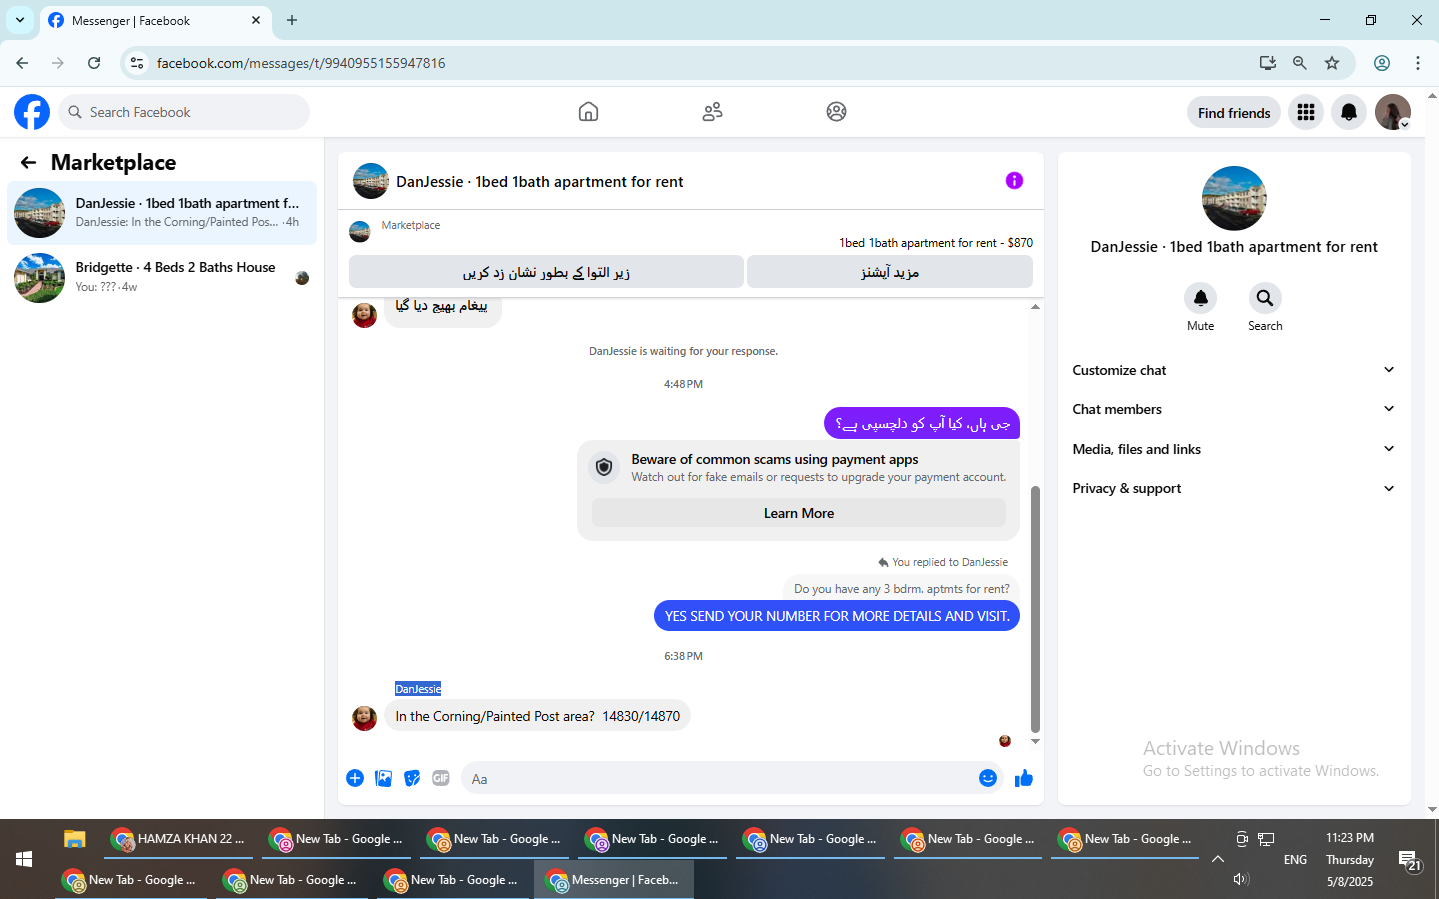Open conversation information purple icon

pyautogui.click(x=1014, y=181)
